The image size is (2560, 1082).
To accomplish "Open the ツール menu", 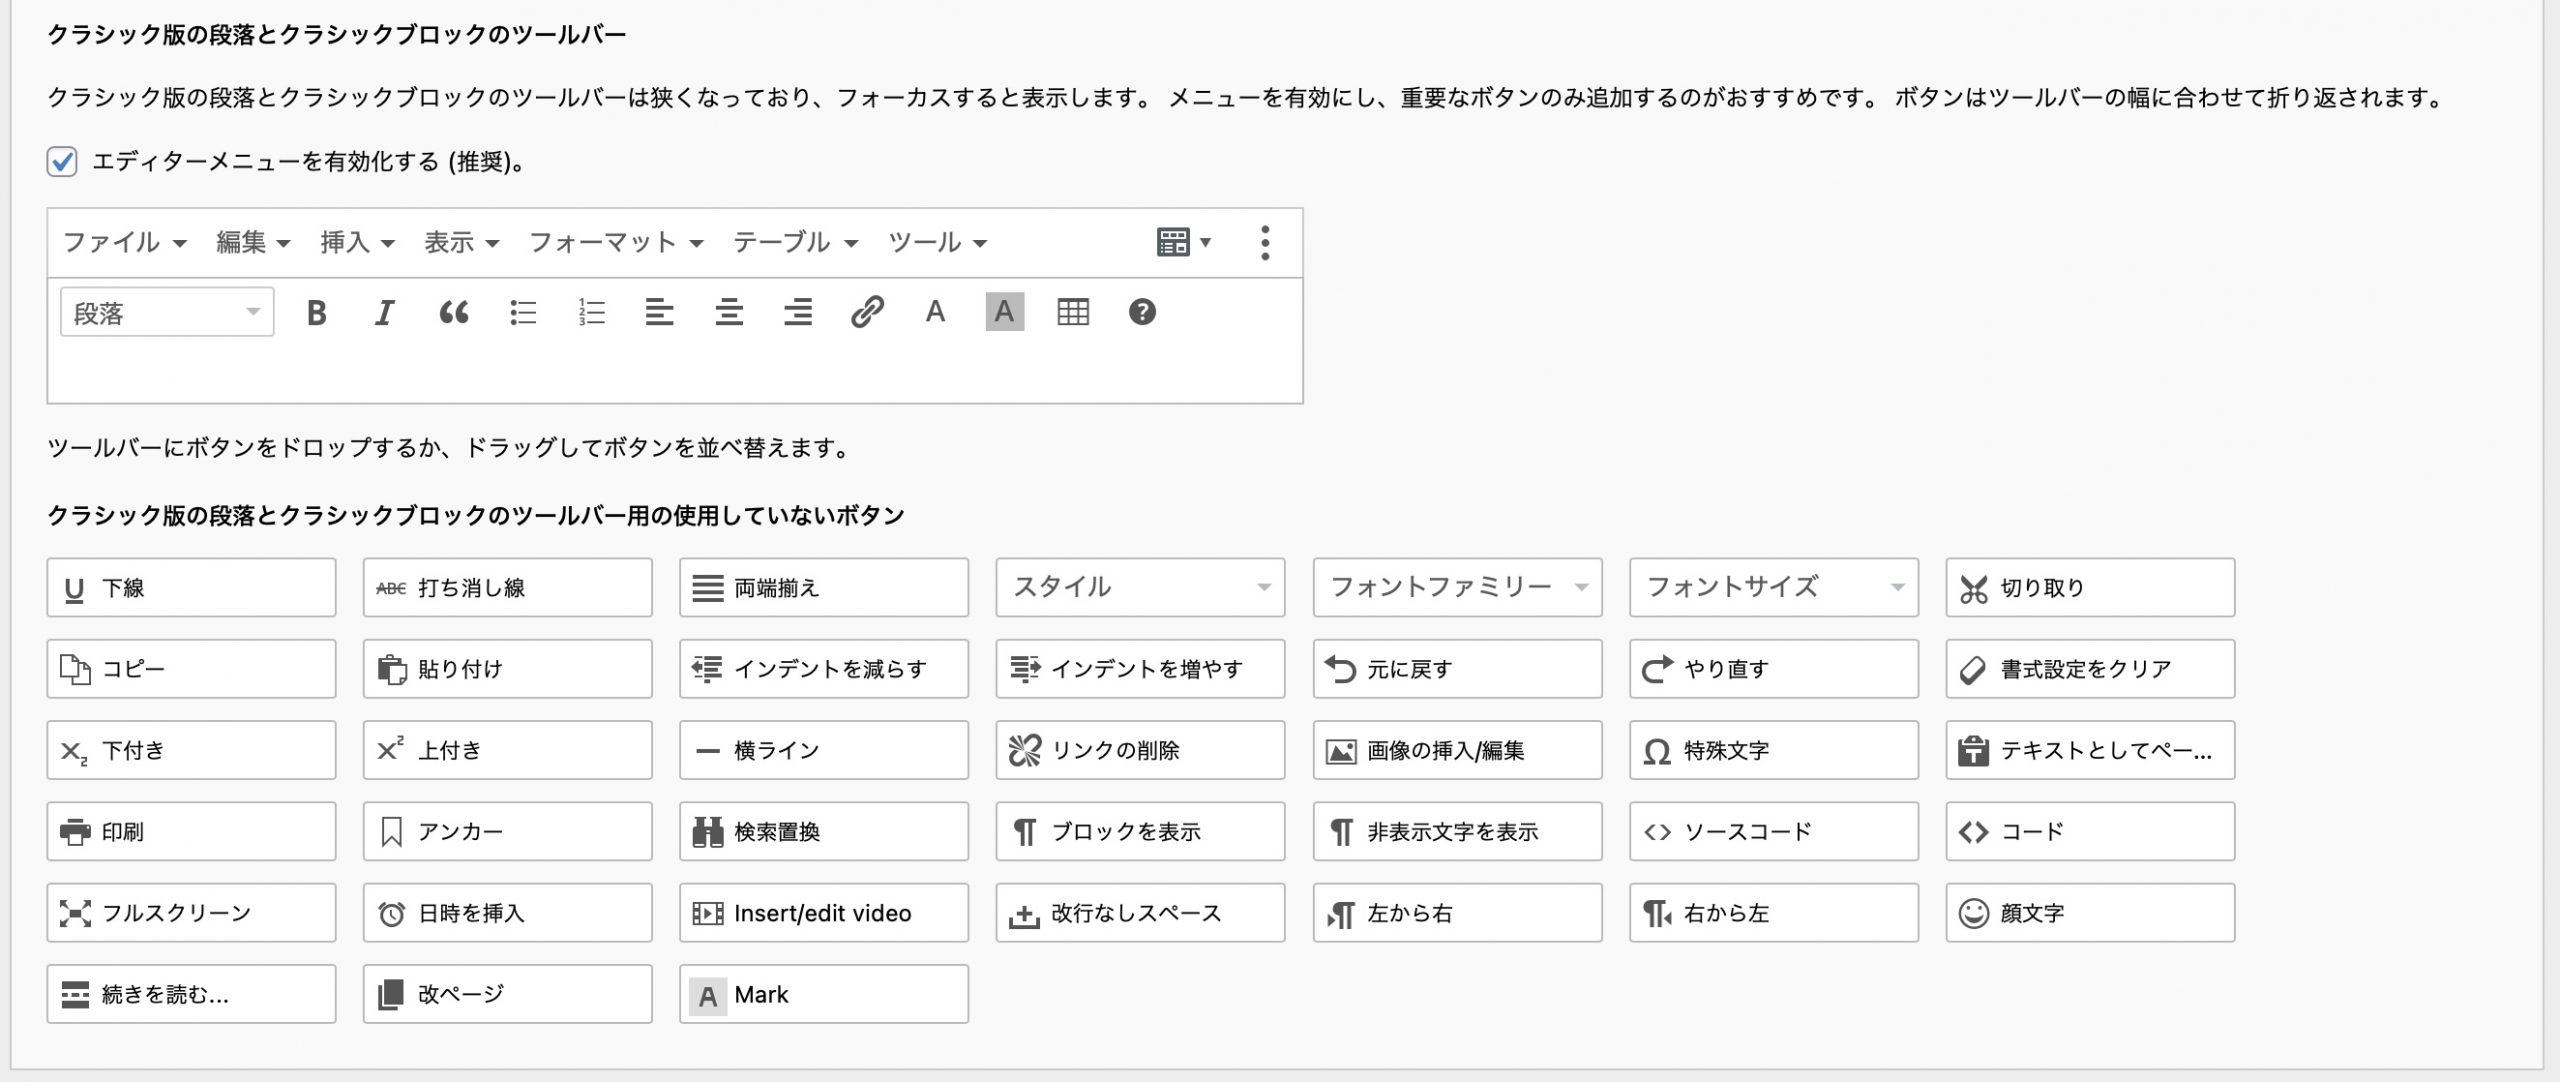I will [937, 242].
